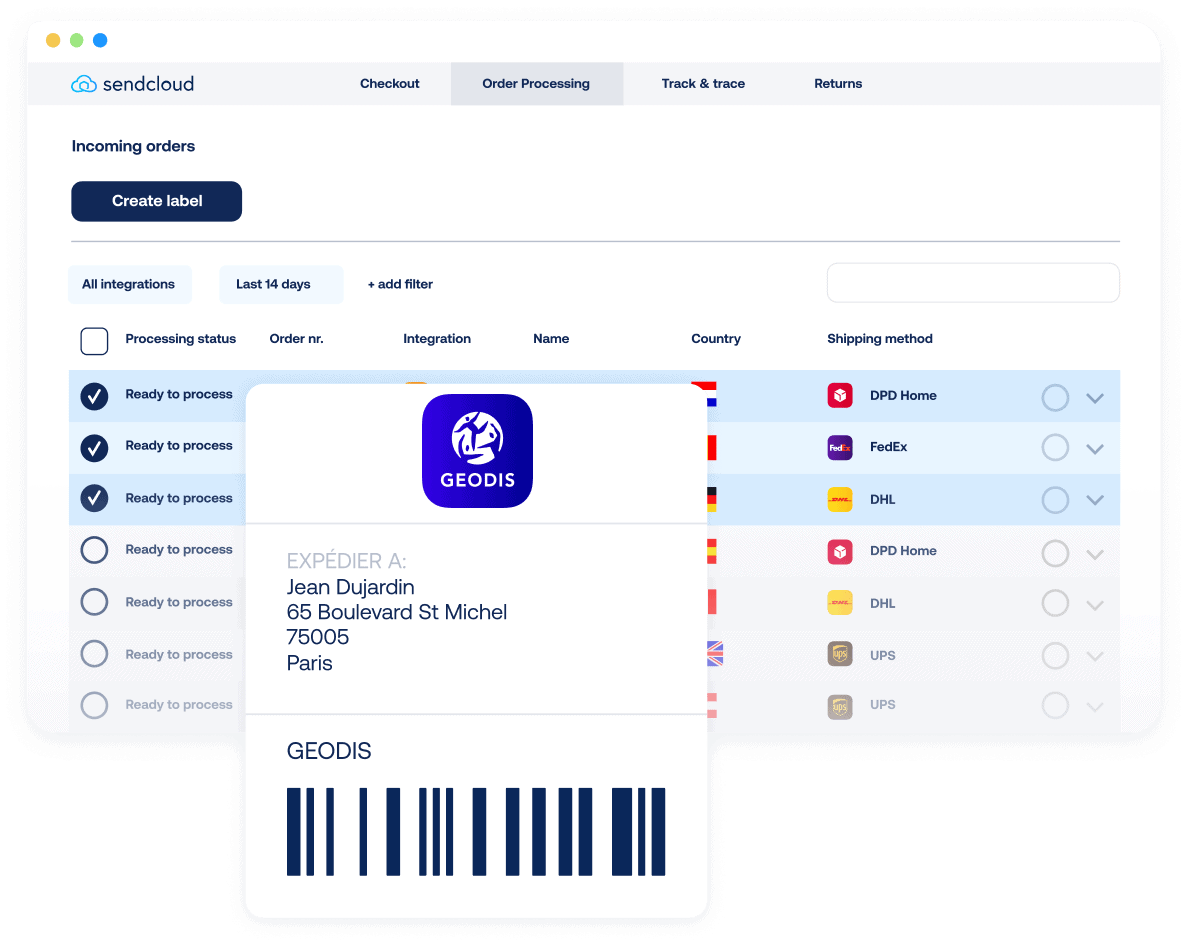Image resolution: width=1188 pixels, height=941 pixels.
Task: Go to Track & trace tab
Action: coord(703,83)
